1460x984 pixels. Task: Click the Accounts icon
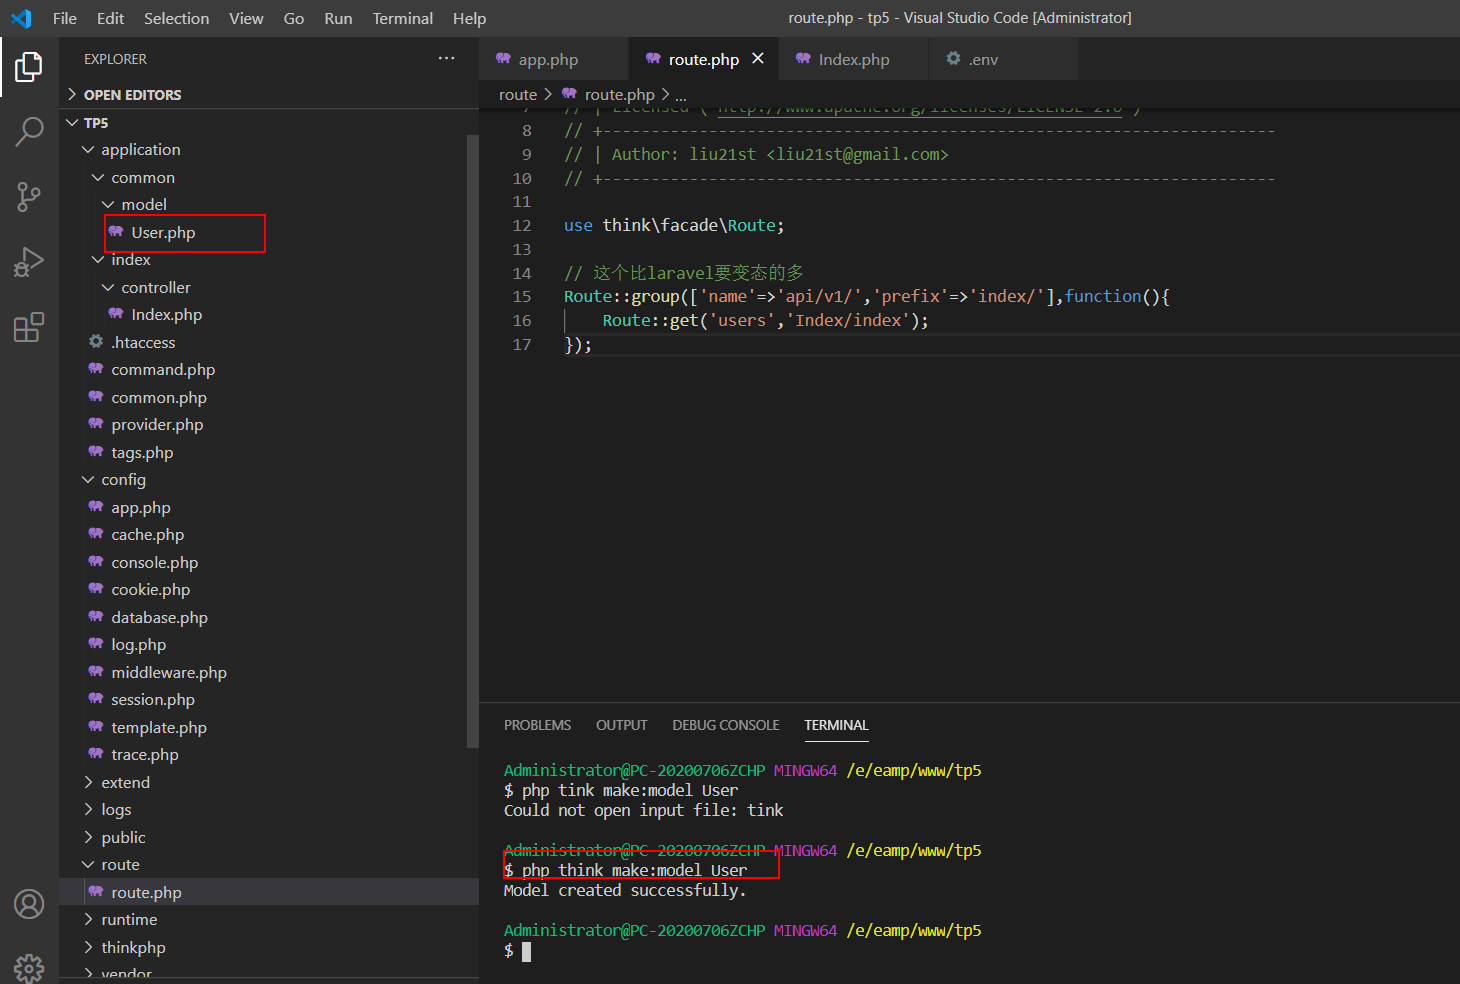(x=29, y=904)
